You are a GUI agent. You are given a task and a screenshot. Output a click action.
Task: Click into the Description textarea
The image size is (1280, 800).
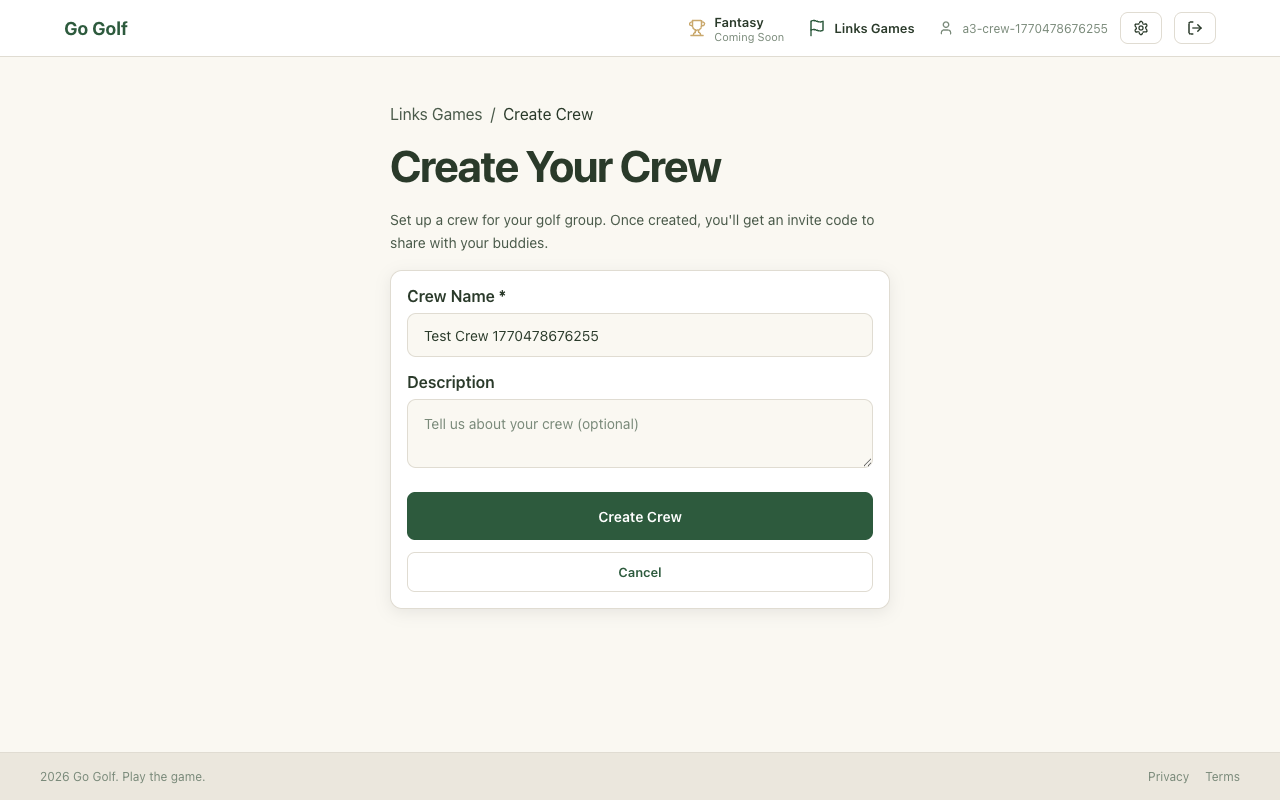click(640, 433)
